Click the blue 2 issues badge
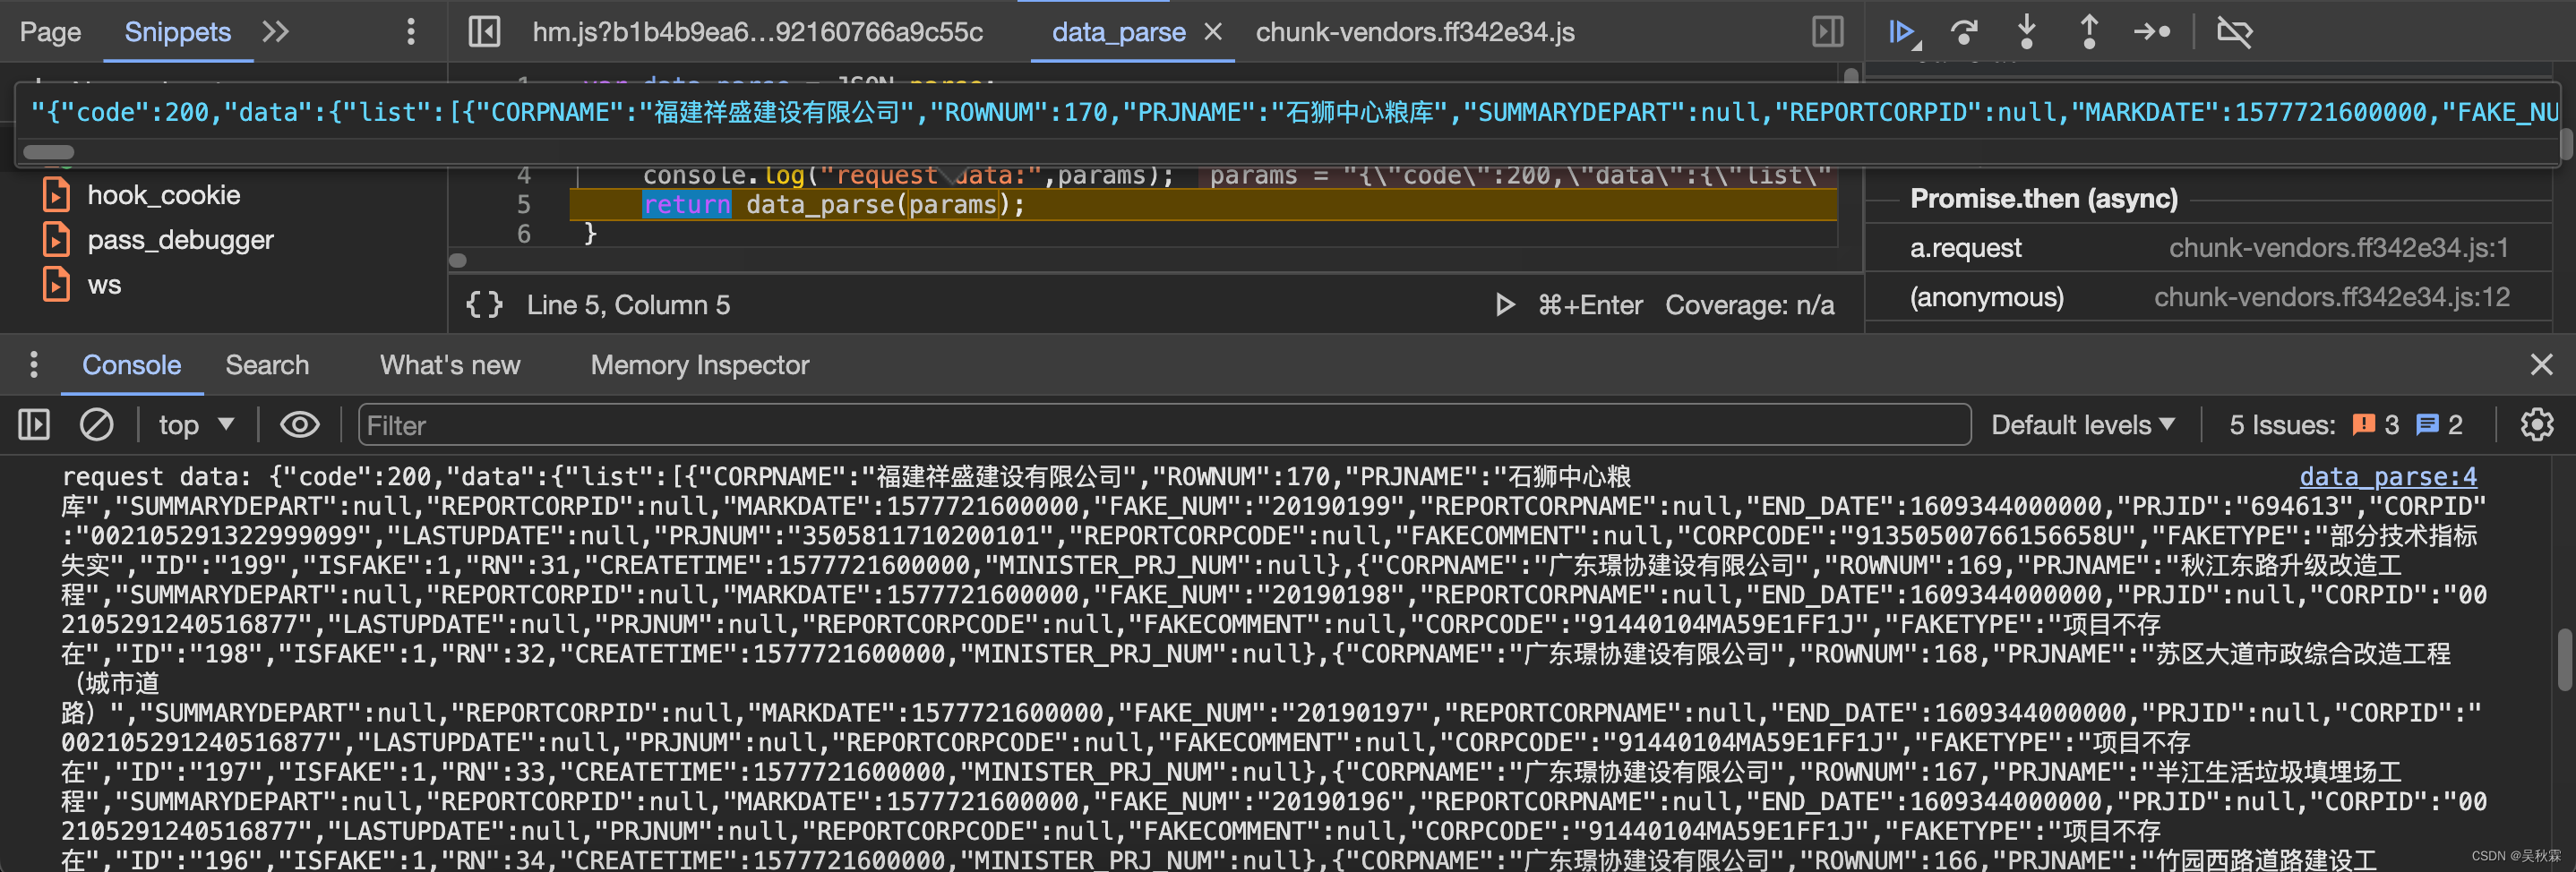This screenshot has height=872, width=2576. 2439,426
